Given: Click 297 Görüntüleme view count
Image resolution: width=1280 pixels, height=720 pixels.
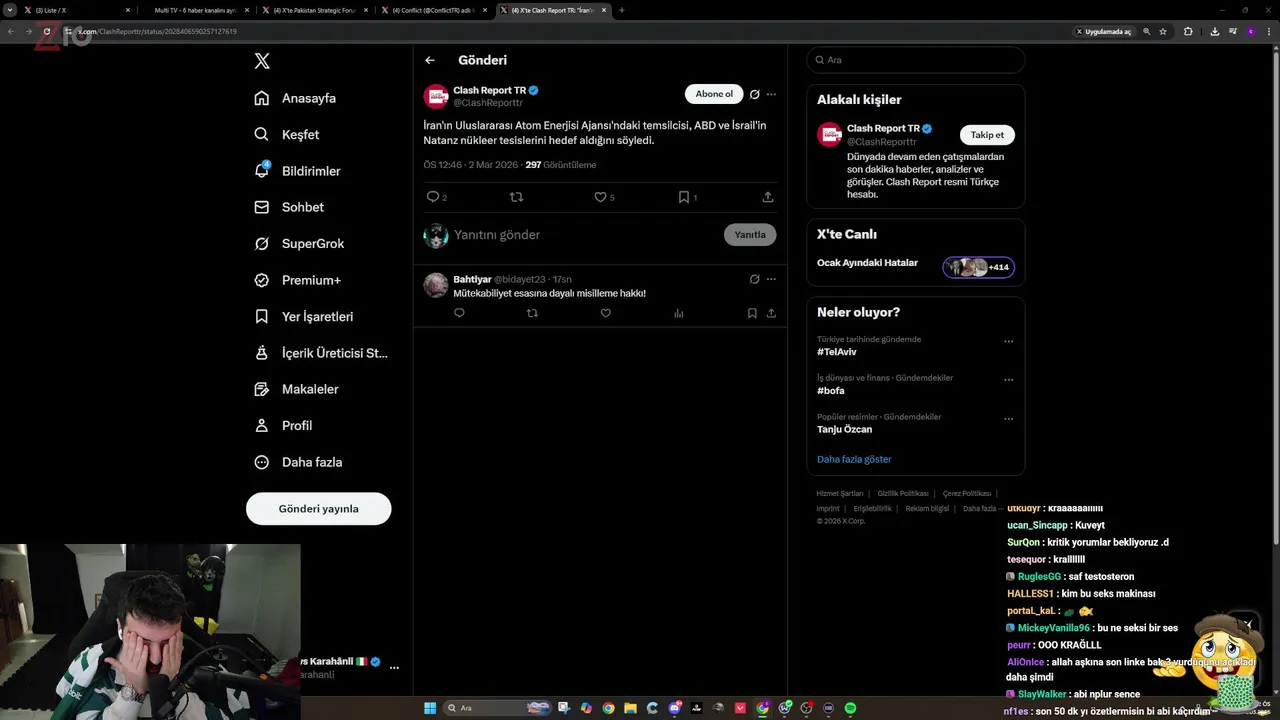Looking at the screenshot, I should (560, 165).
